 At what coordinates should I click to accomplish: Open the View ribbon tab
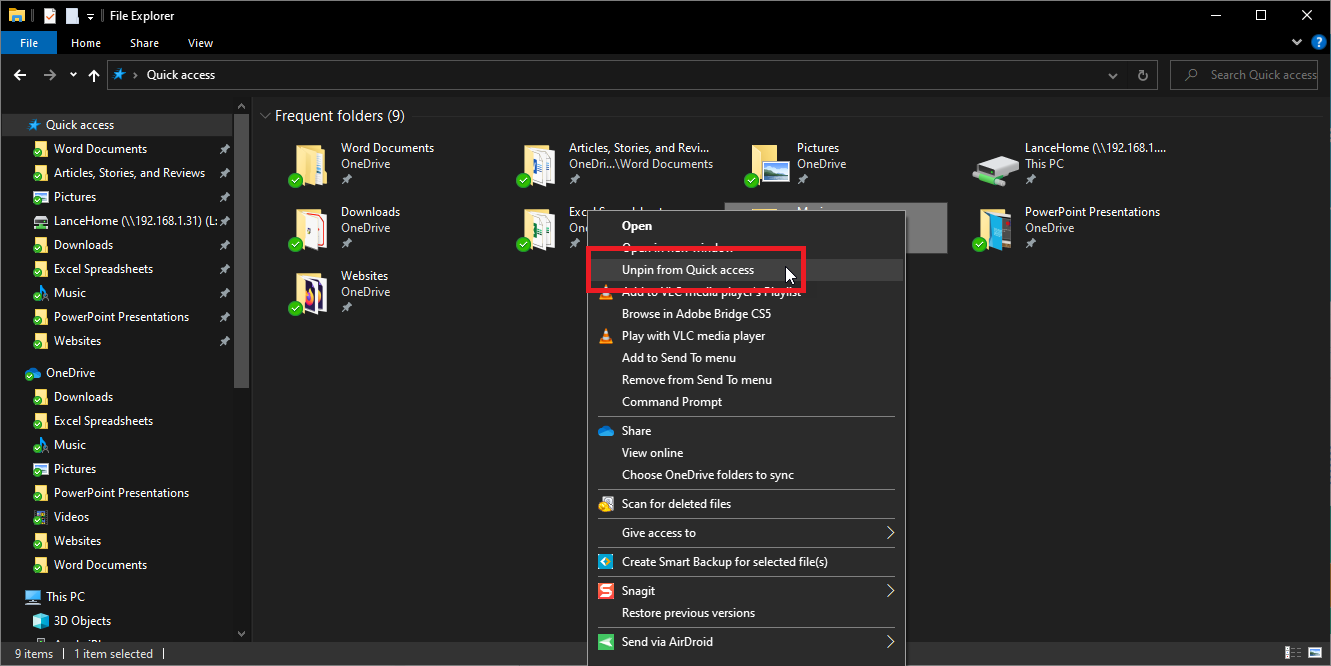[200, 43]
